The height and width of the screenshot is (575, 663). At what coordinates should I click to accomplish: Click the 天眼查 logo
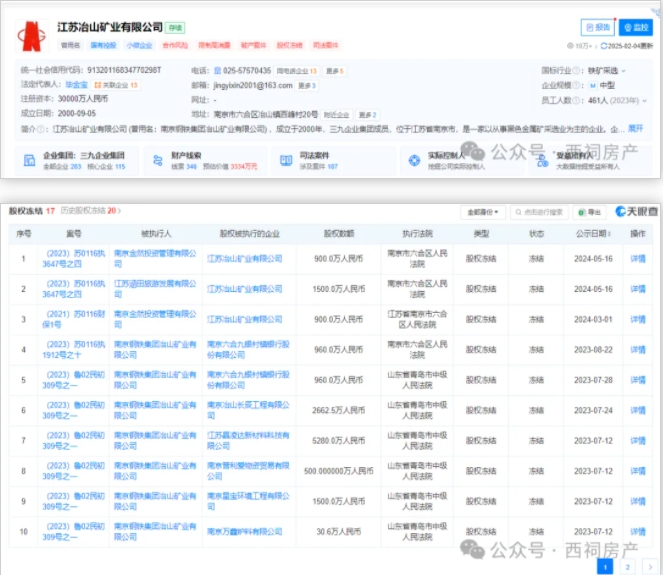(637, 212)
